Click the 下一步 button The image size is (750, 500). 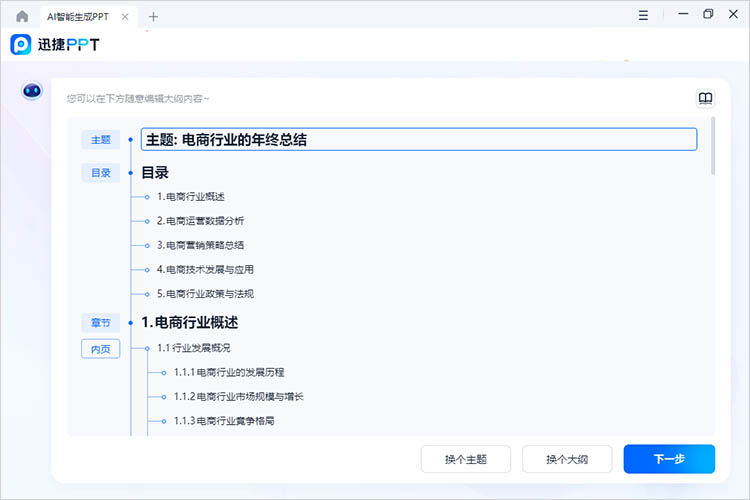[669, 459]
